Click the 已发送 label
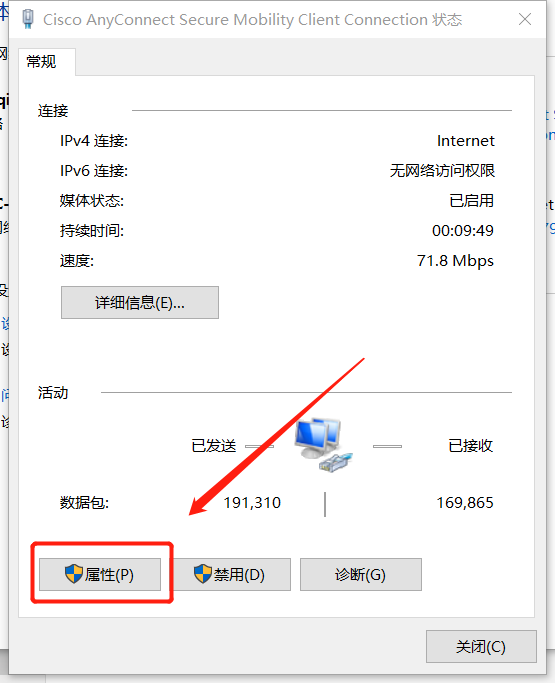The image size is (555, 683). click(x=213, y=446)
